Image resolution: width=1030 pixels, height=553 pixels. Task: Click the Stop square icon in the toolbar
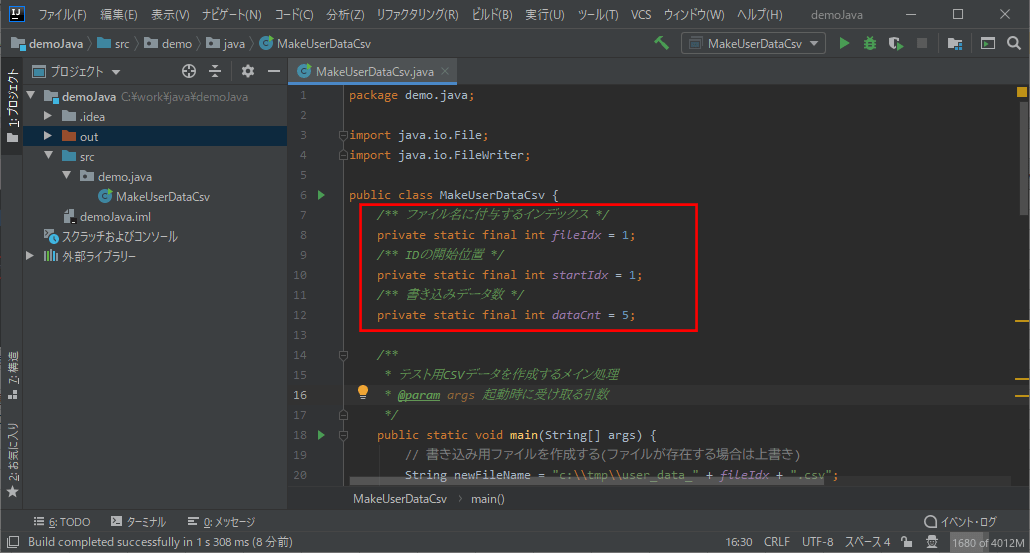[922, 43]
